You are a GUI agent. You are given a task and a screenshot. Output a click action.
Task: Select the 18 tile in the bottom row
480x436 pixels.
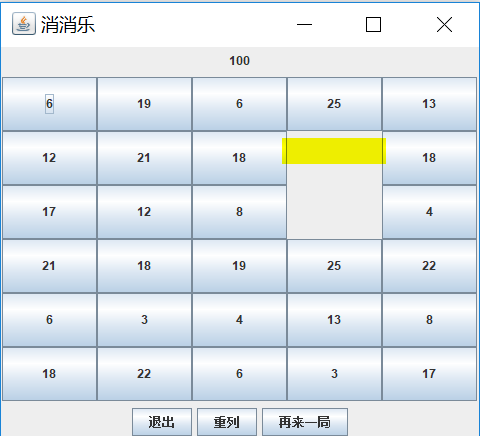point(49,374)
